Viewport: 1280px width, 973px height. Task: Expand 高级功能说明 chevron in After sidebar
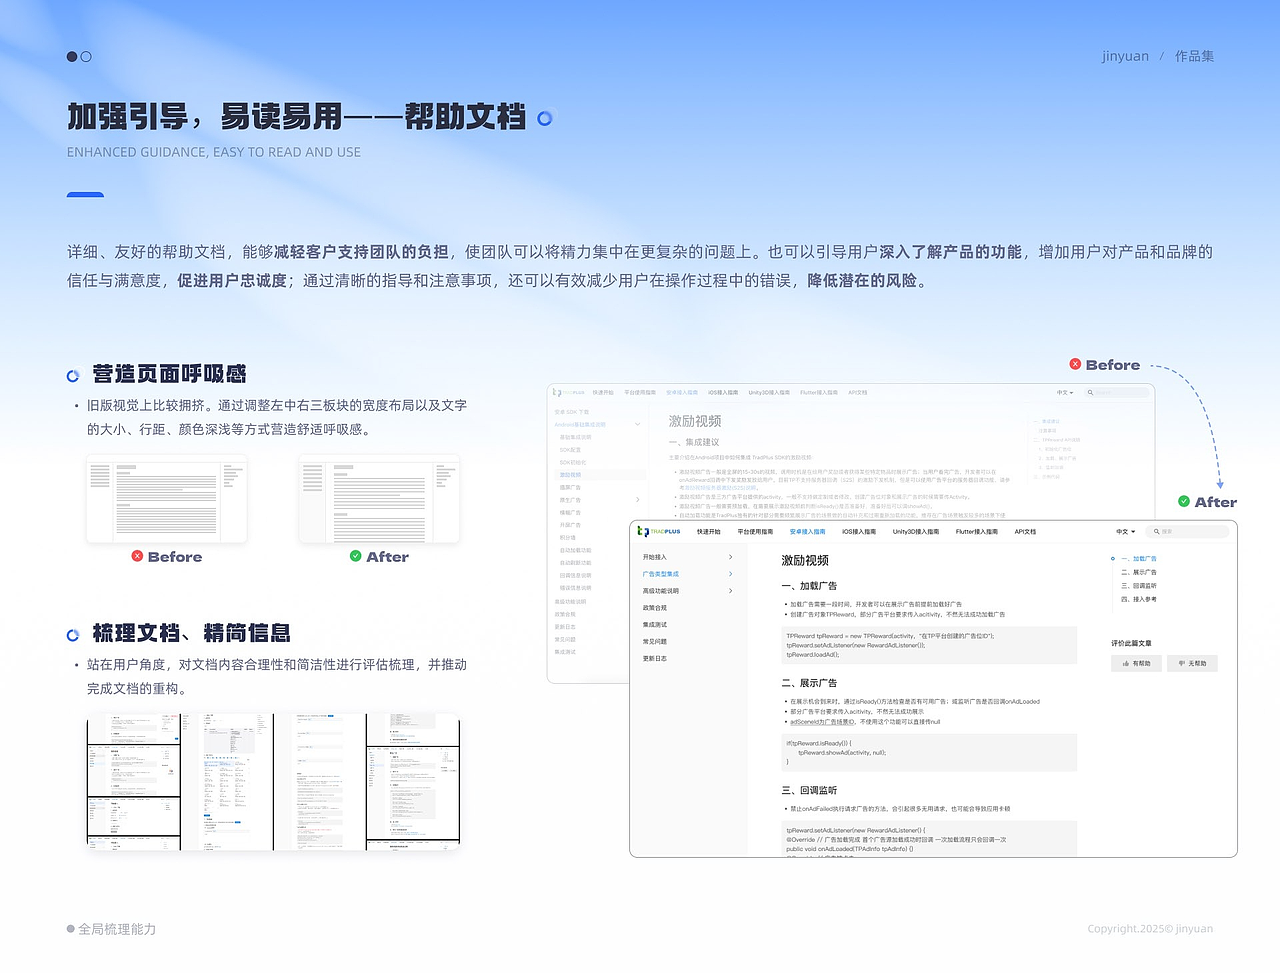pos(730,591)
